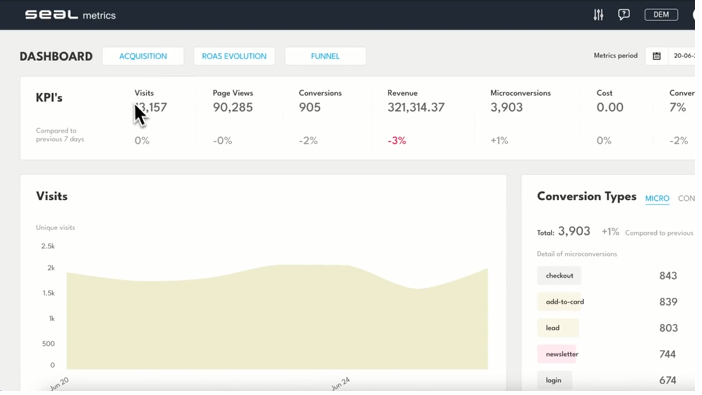Select the checkout microconversion tag
Viewport: 702px width, 395px height.
[559, 276]
